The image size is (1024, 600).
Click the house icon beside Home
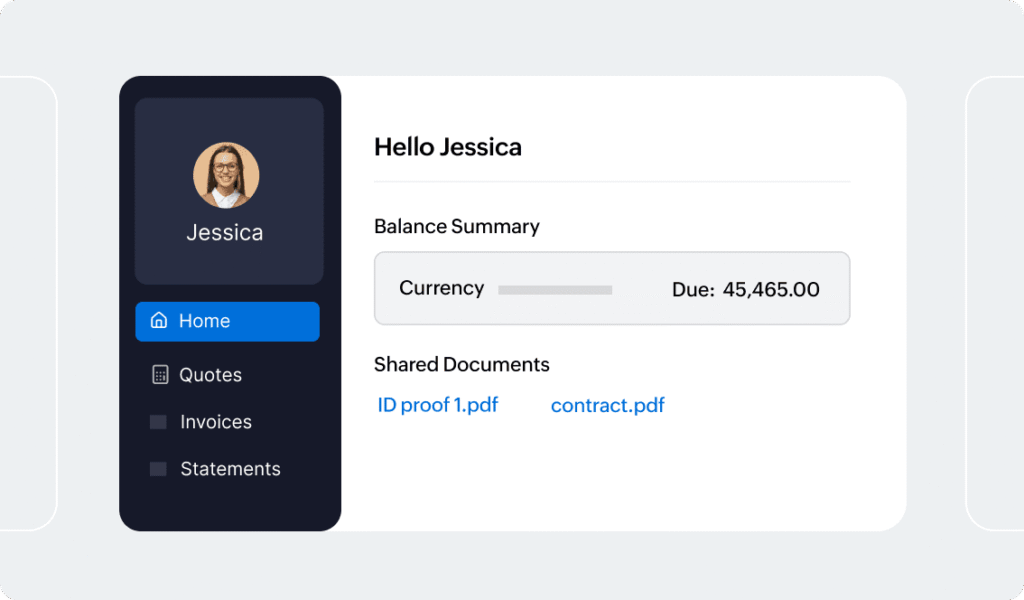tap(158, 321)
